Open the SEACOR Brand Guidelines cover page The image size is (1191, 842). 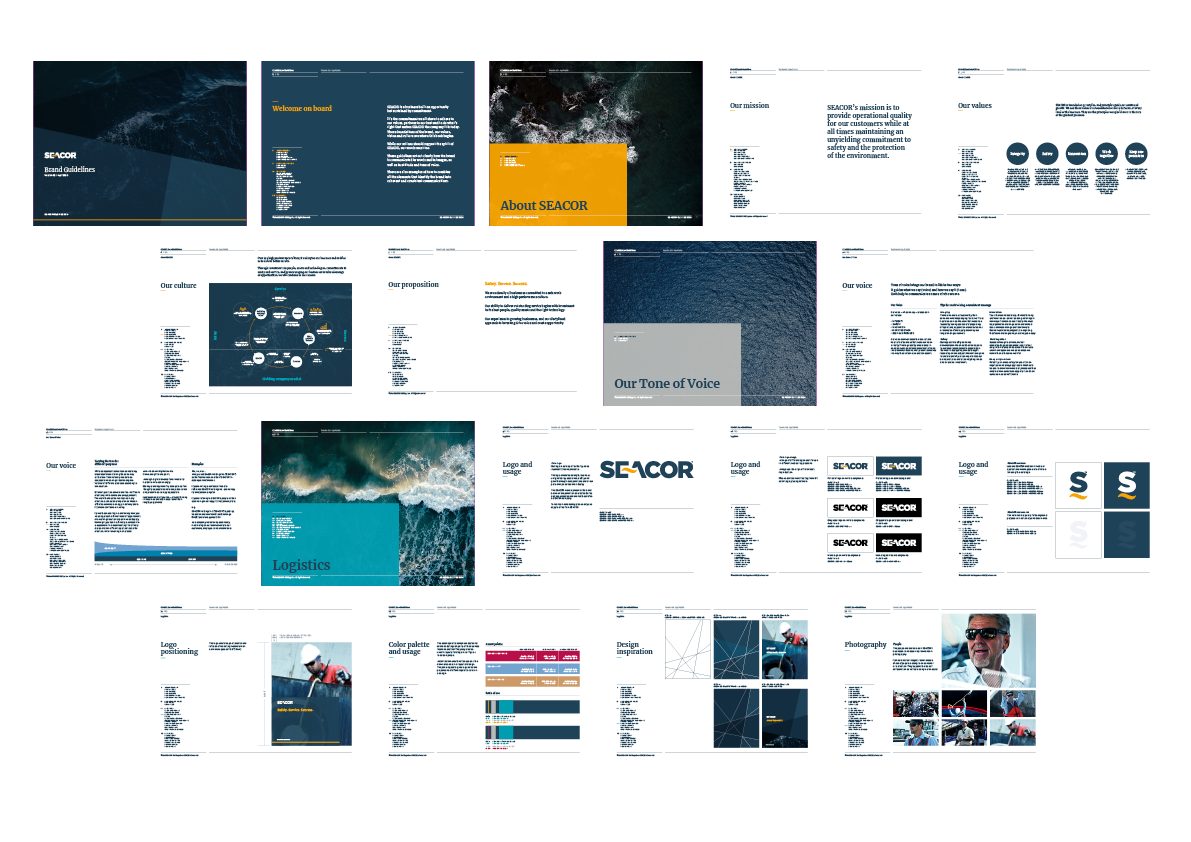click(140, 143)
